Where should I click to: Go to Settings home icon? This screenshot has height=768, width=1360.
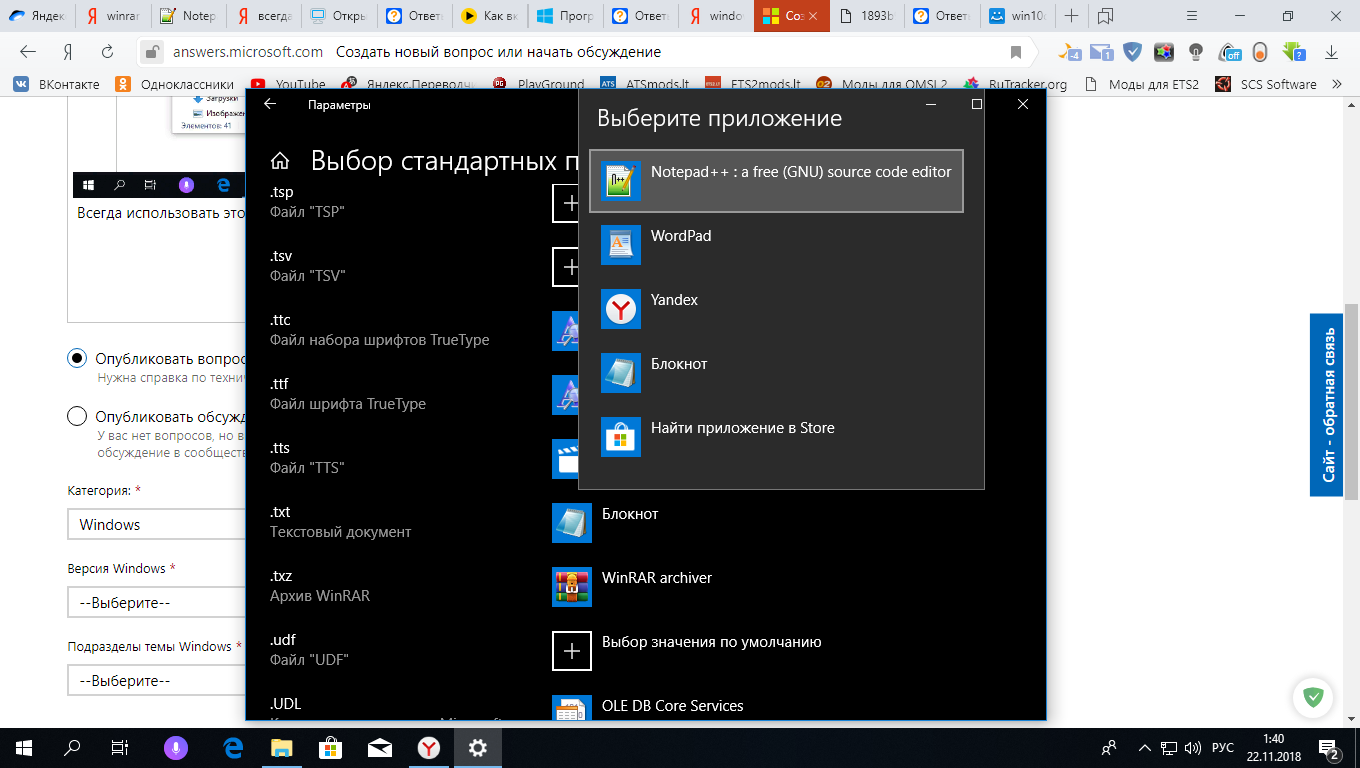tap(281, 161)
